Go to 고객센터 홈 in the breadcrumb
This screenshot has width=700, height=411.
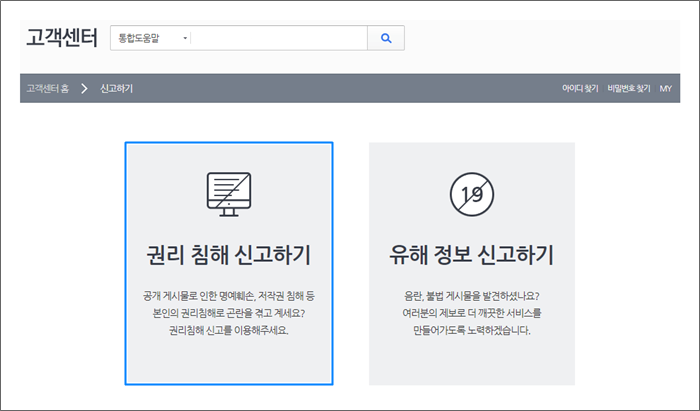[x=48, y=88]
